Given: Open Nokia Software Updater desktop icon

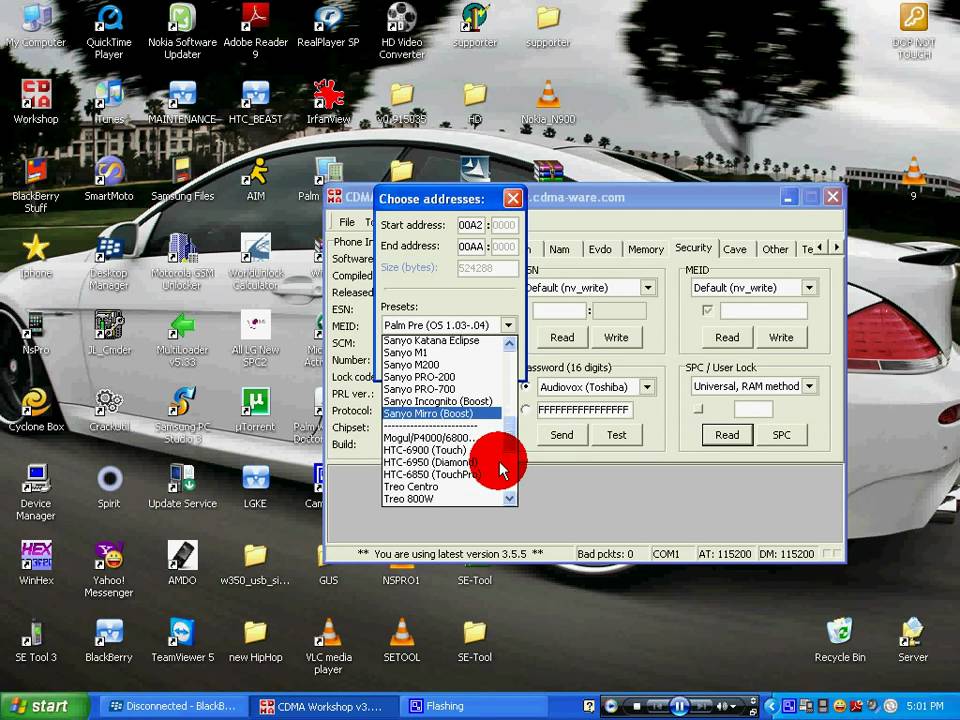Looking at the screenshot, I should (182, 31).
